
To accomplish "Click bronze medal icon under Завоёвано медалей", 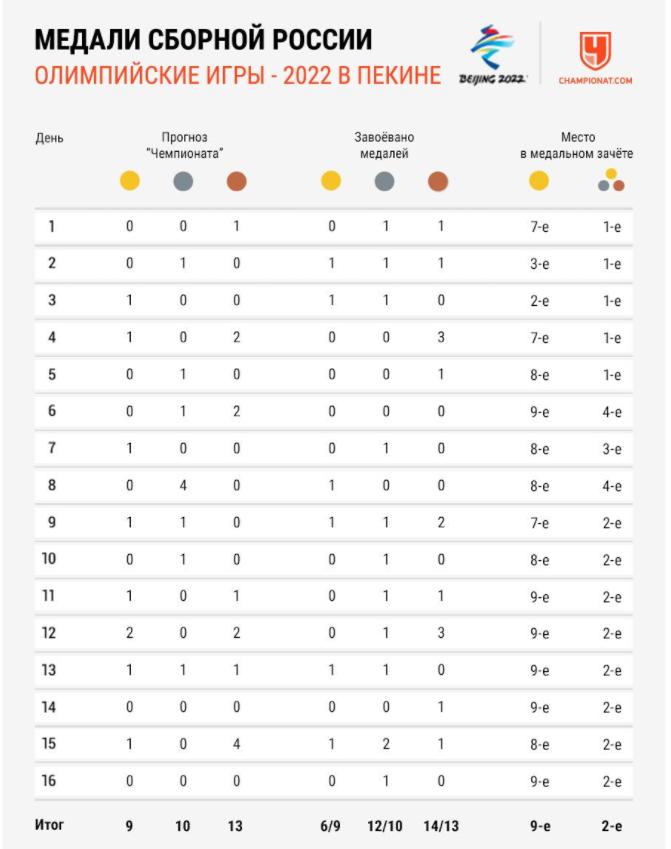I will [438, 181].
